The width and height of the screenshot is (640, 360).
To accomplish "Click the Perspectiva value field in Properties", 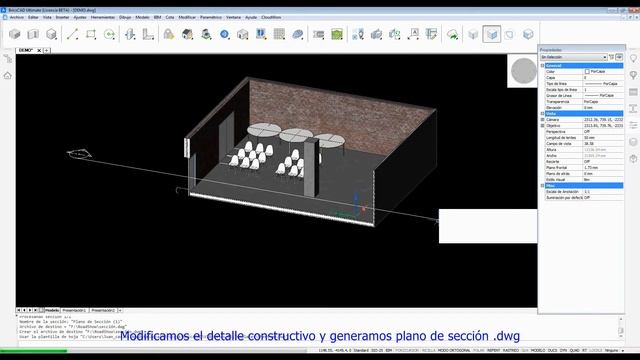I will 603,132.
